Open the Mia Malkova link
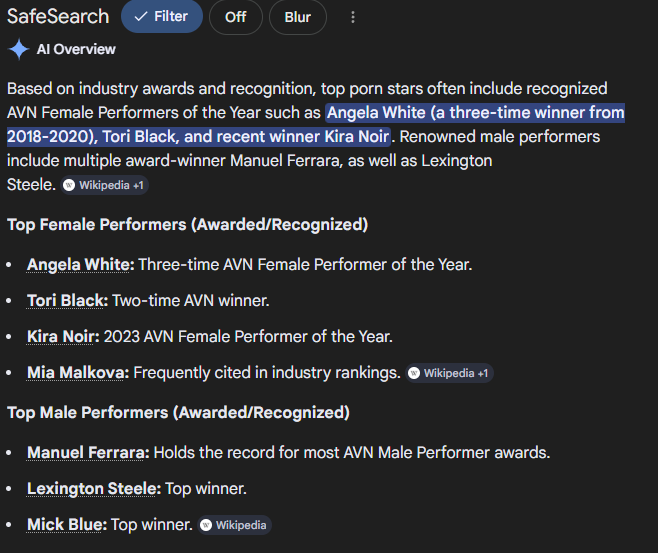 click(76, 373)
